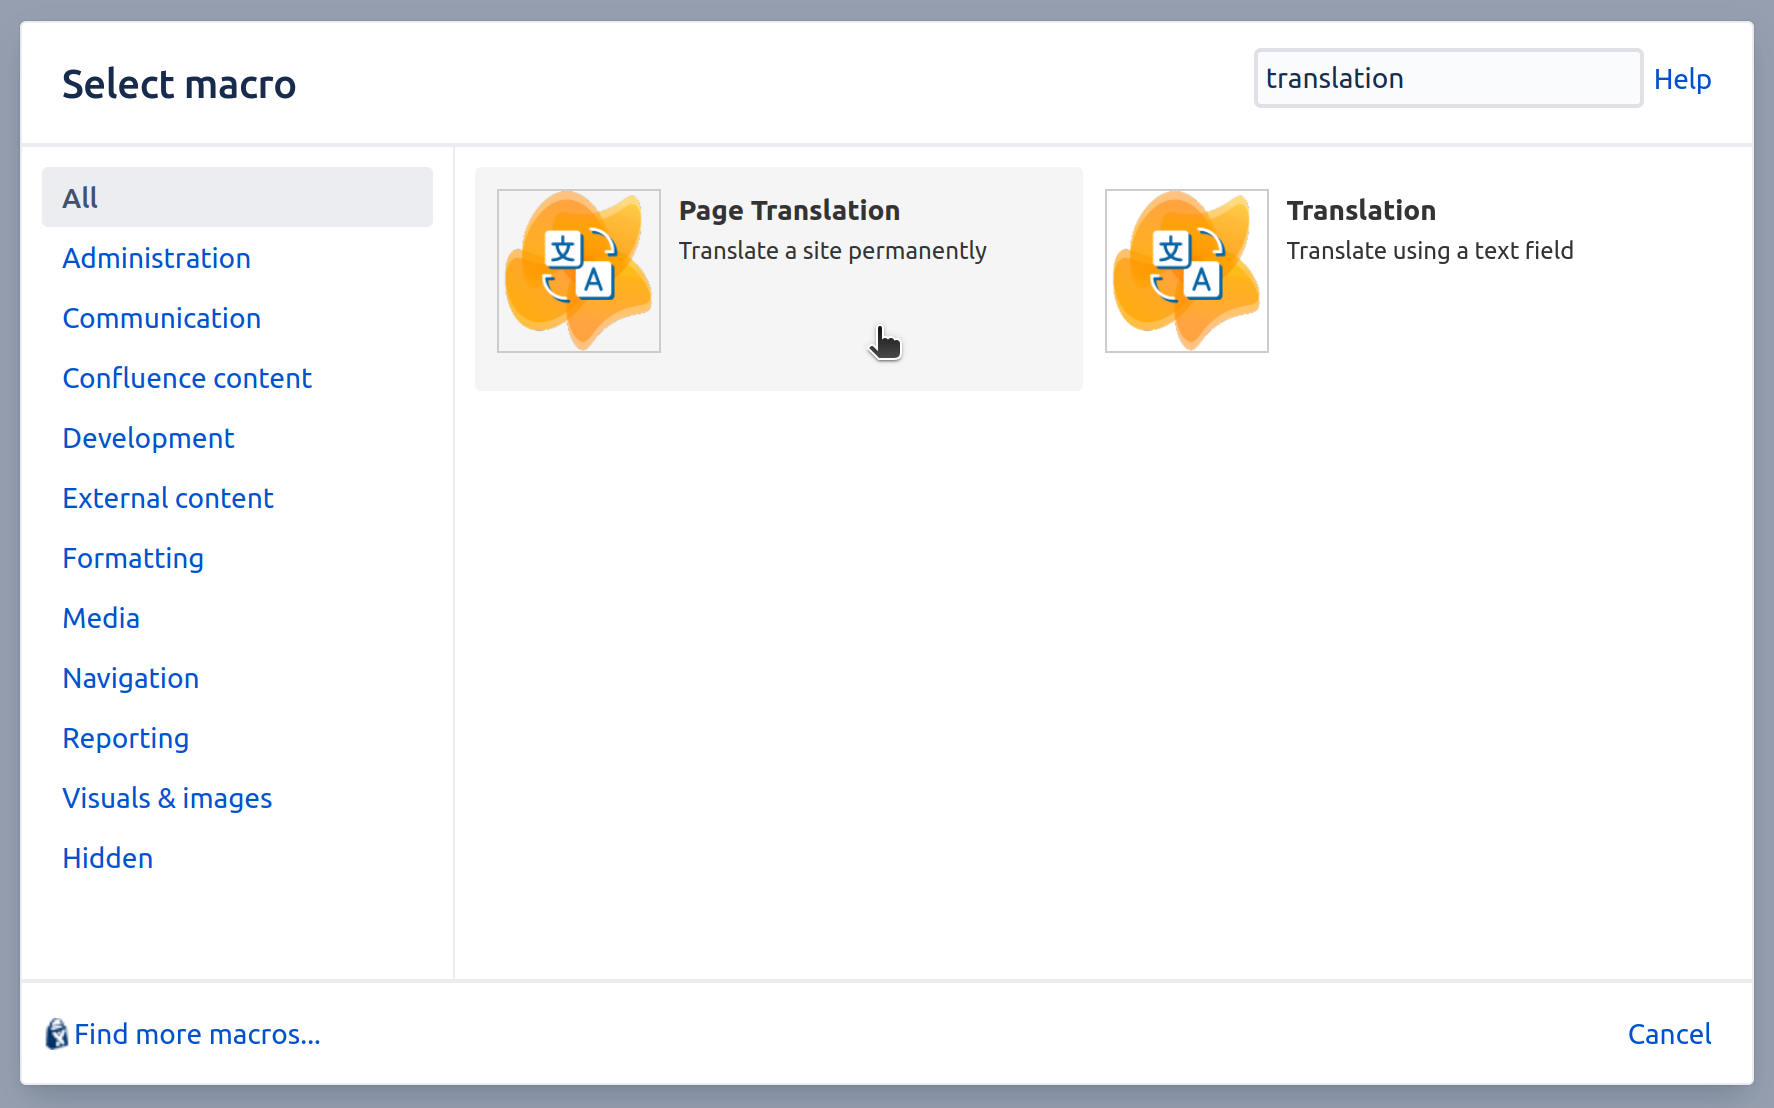Show External content macros

click(x=168, y=498)
